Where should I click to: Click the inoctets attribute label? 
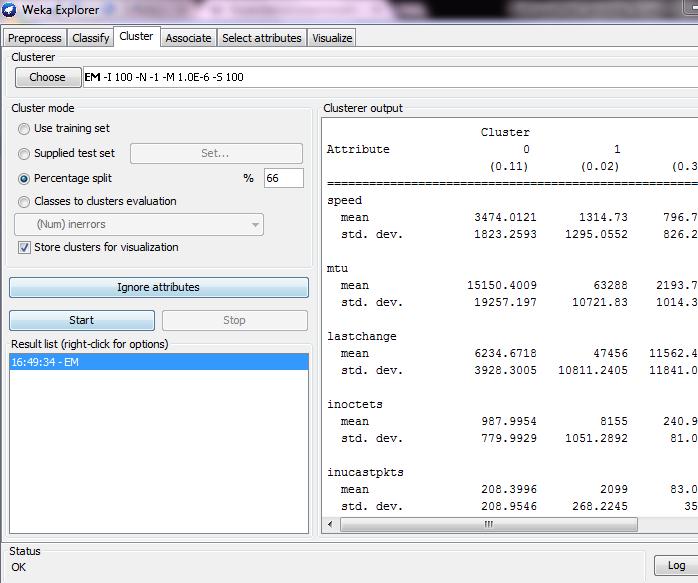point(355,404)
